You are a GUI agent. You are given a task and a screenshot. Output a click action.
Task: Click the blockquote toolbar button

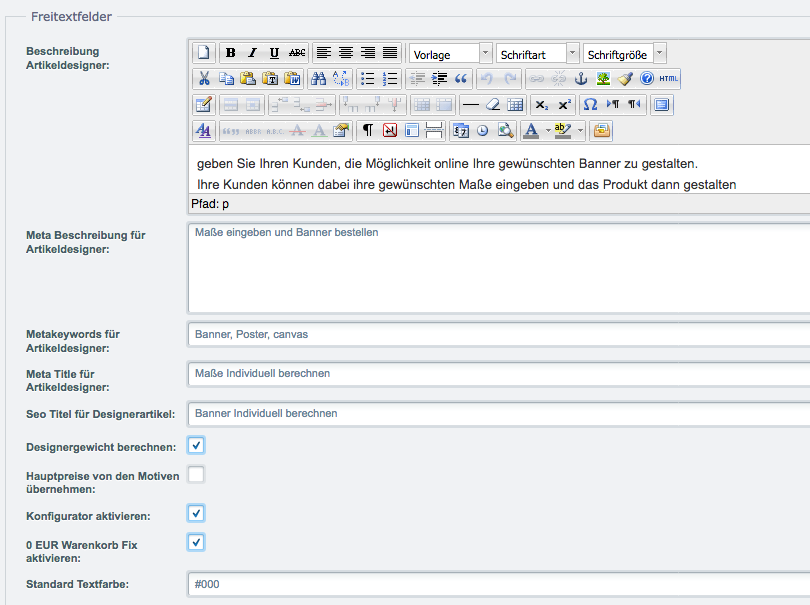point(461,78)
